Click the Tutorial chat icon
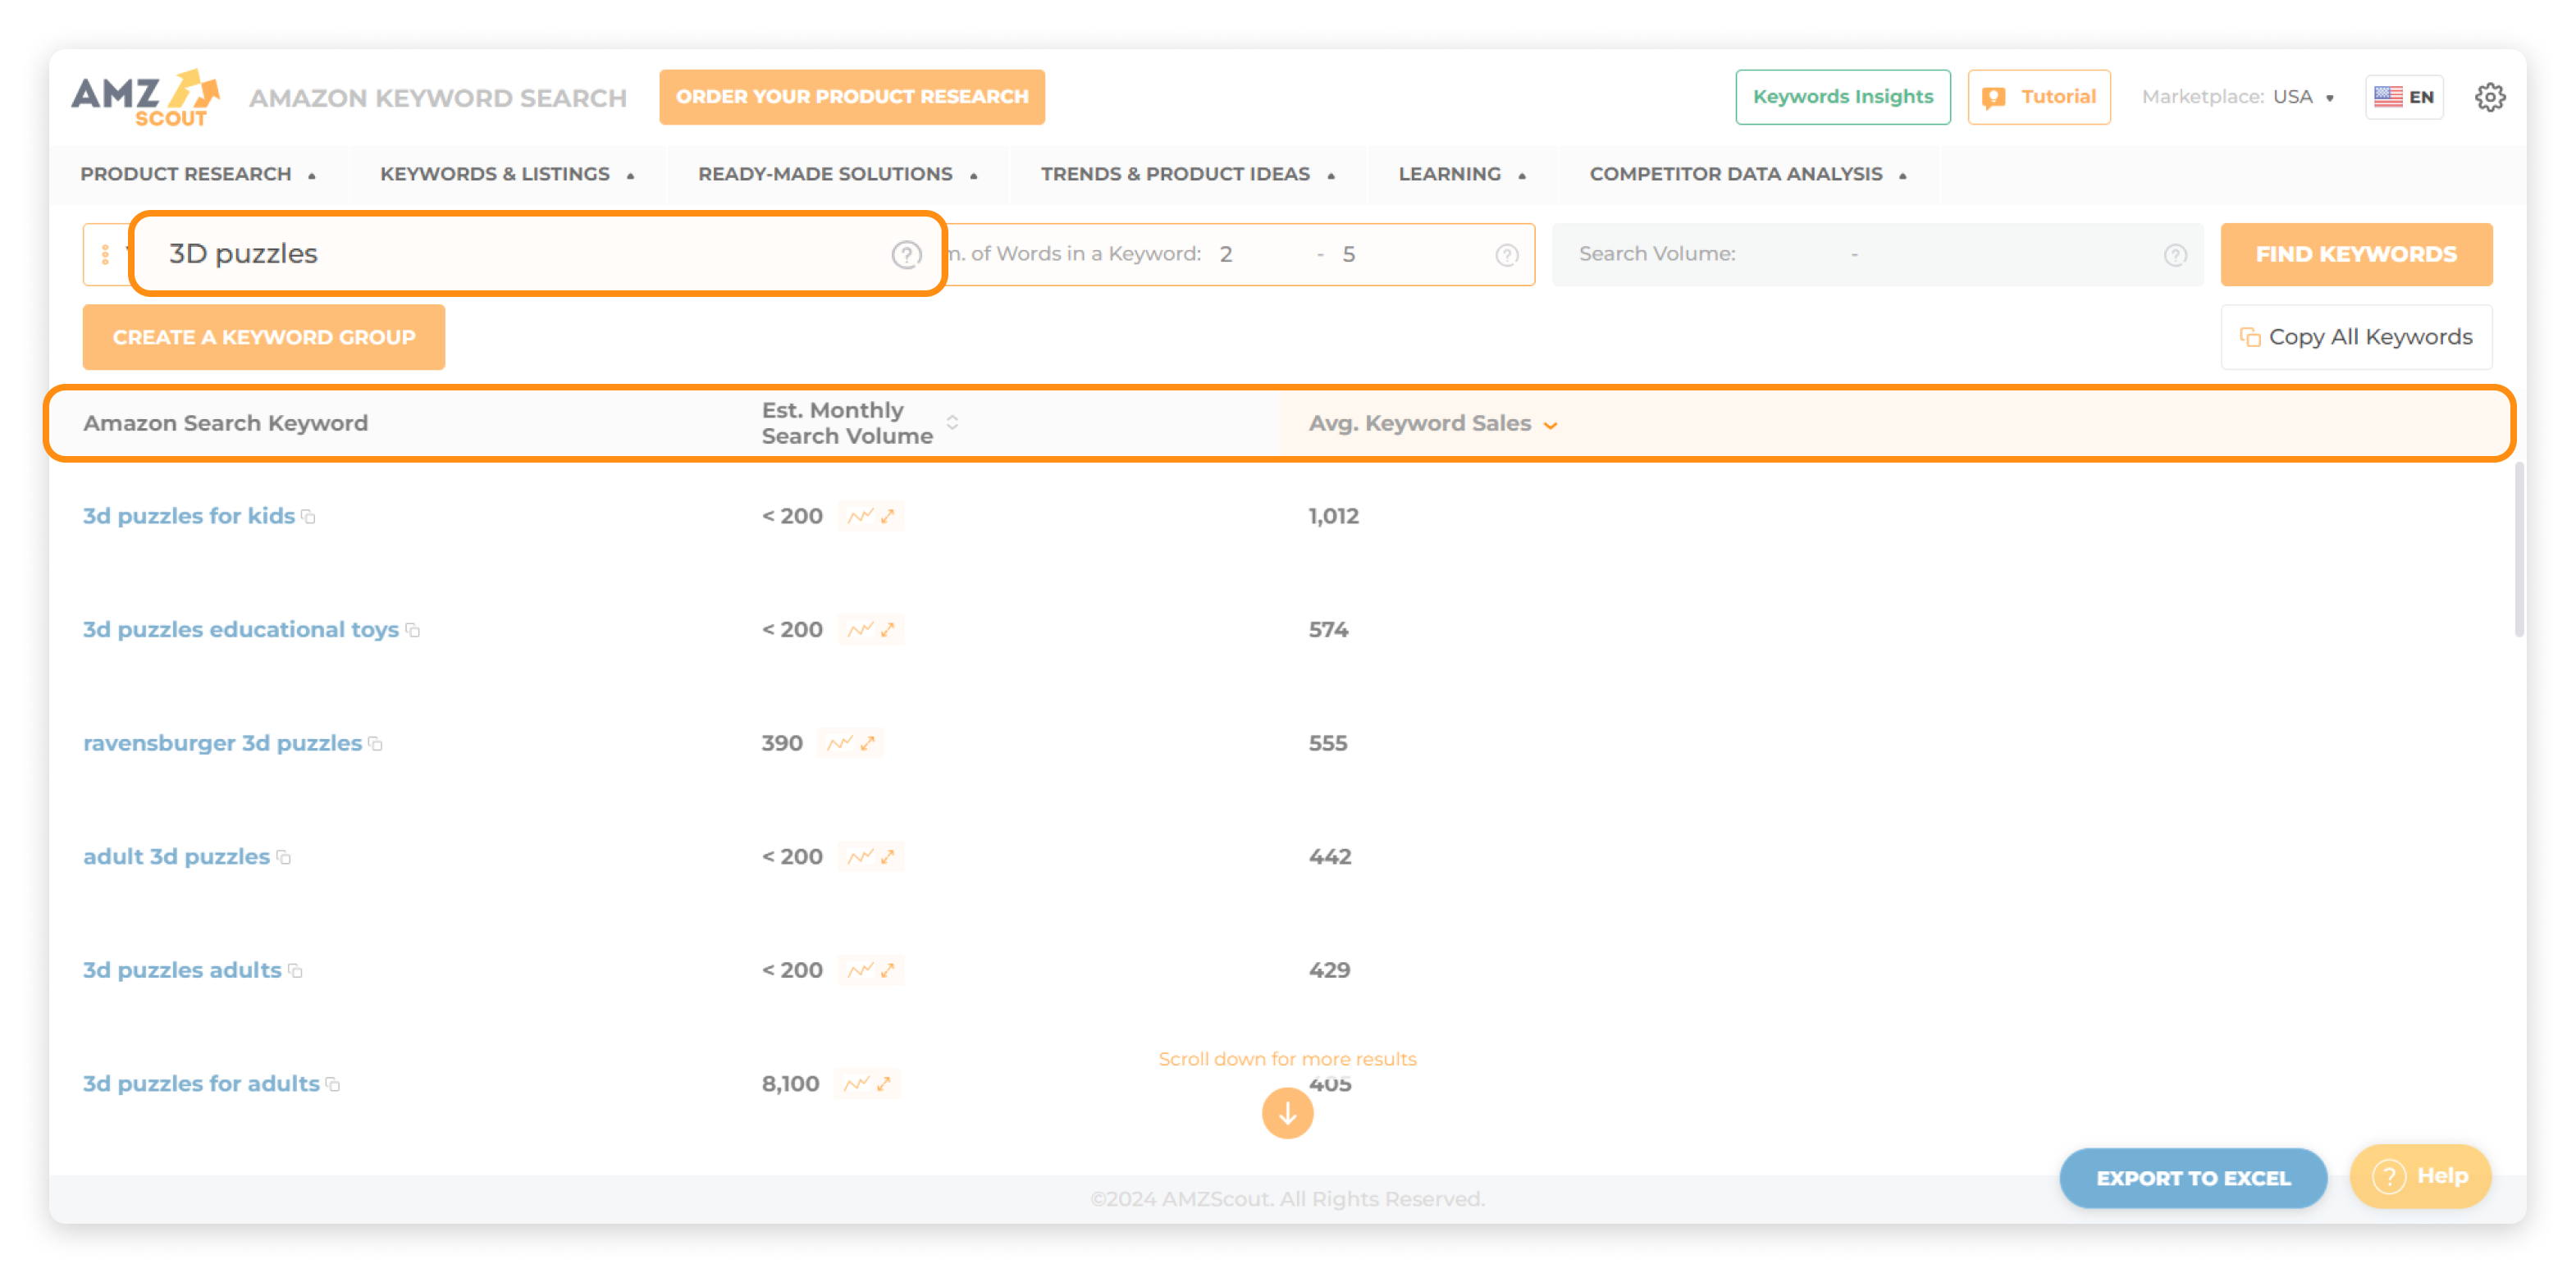Image resolution: width=2576 pixels, height=1273 pixels. [1994, 96]
